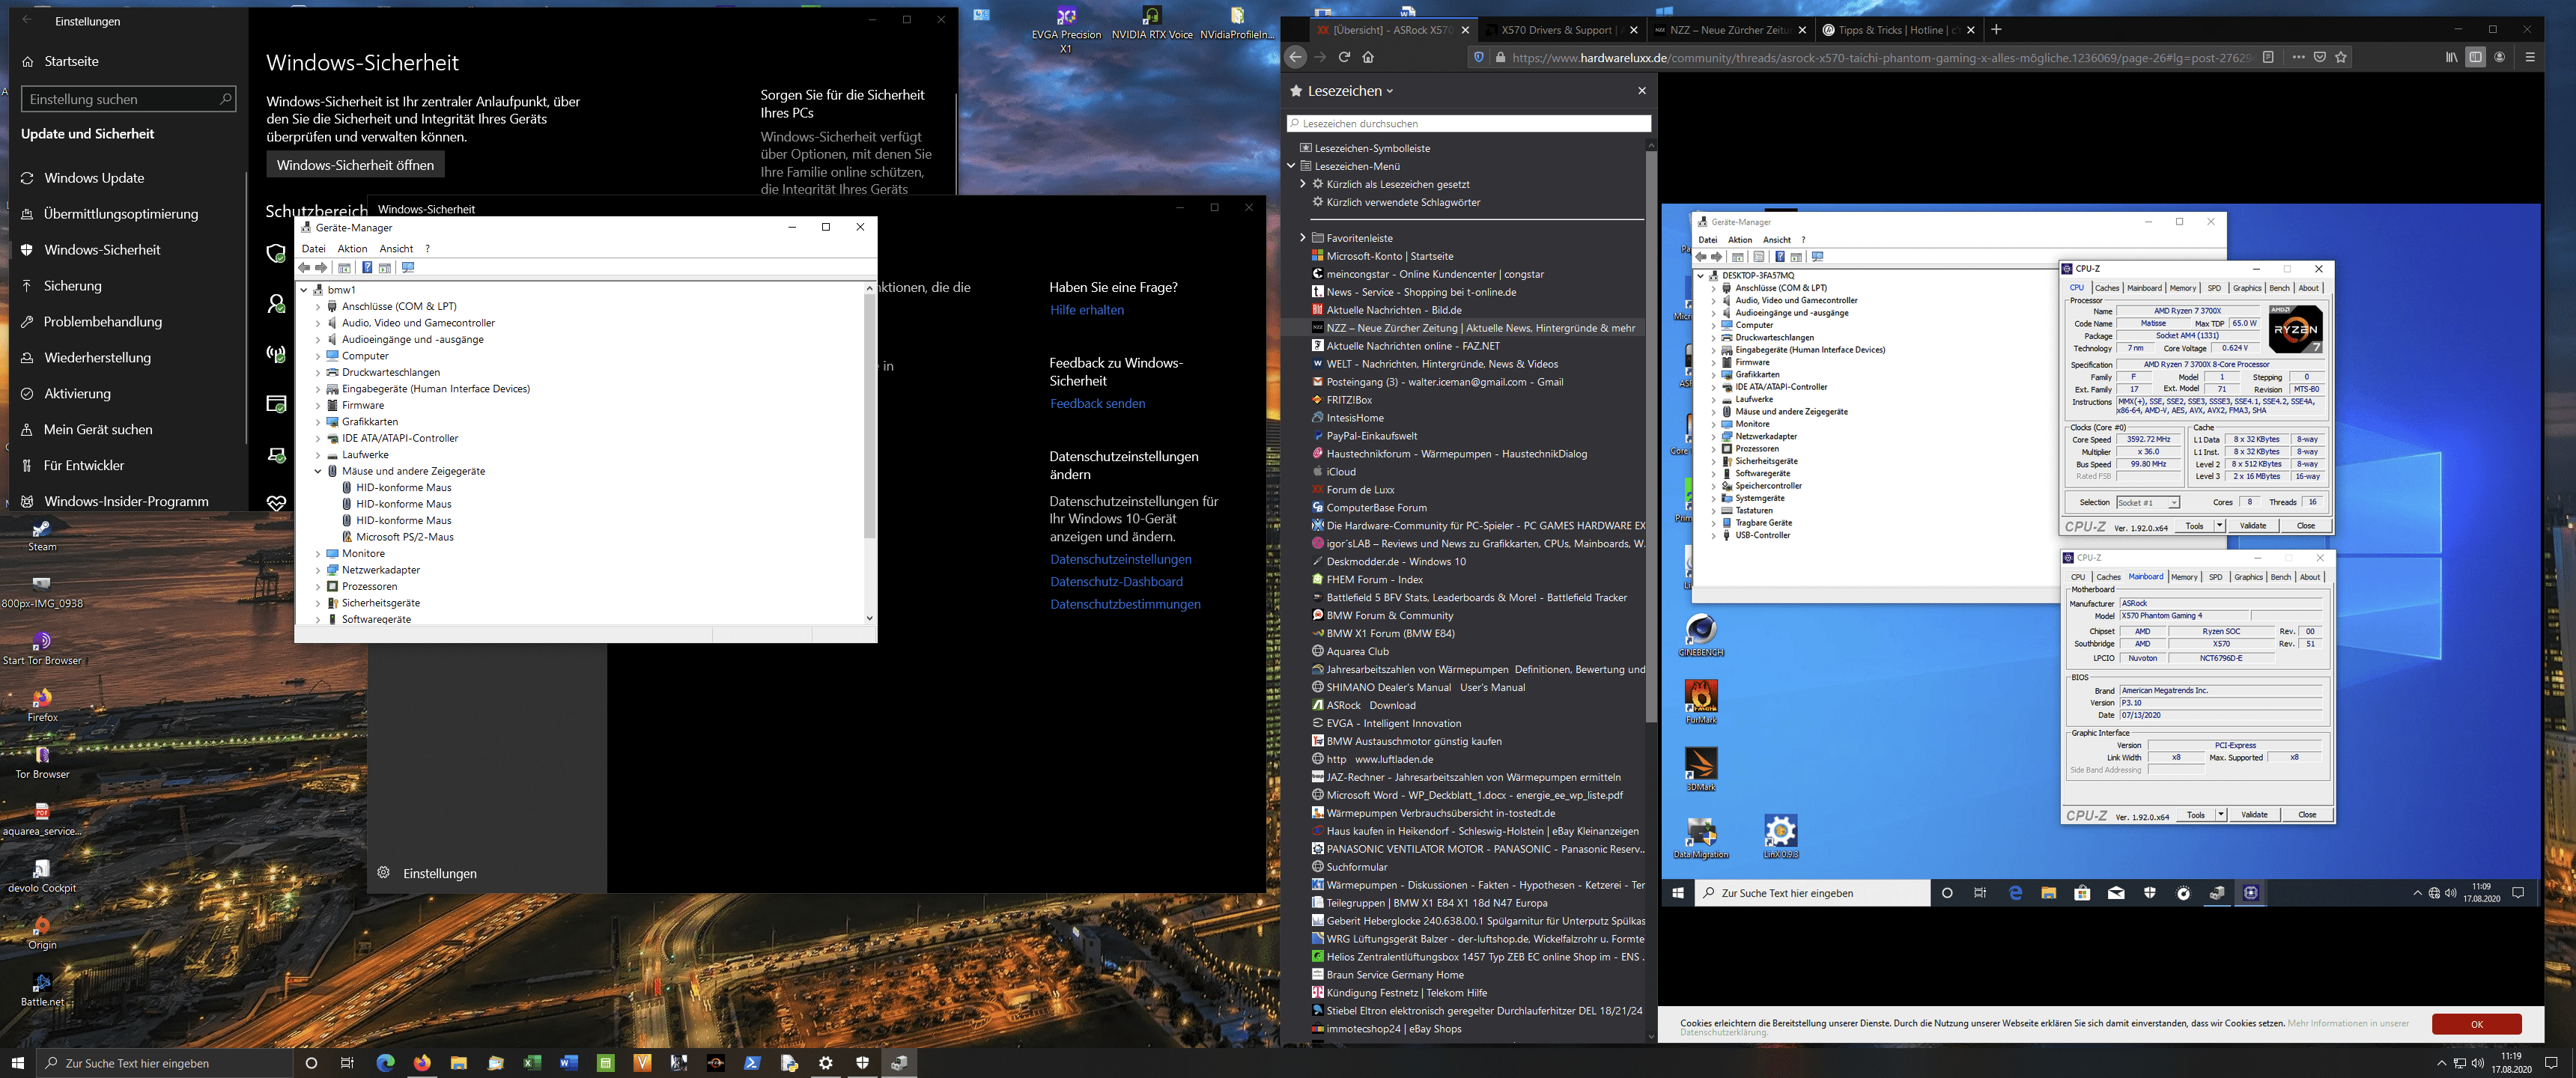Open the properties icon in Geräte-Manager toolbar
This screenshot has width=2576, height=1078.
(345, 268)
